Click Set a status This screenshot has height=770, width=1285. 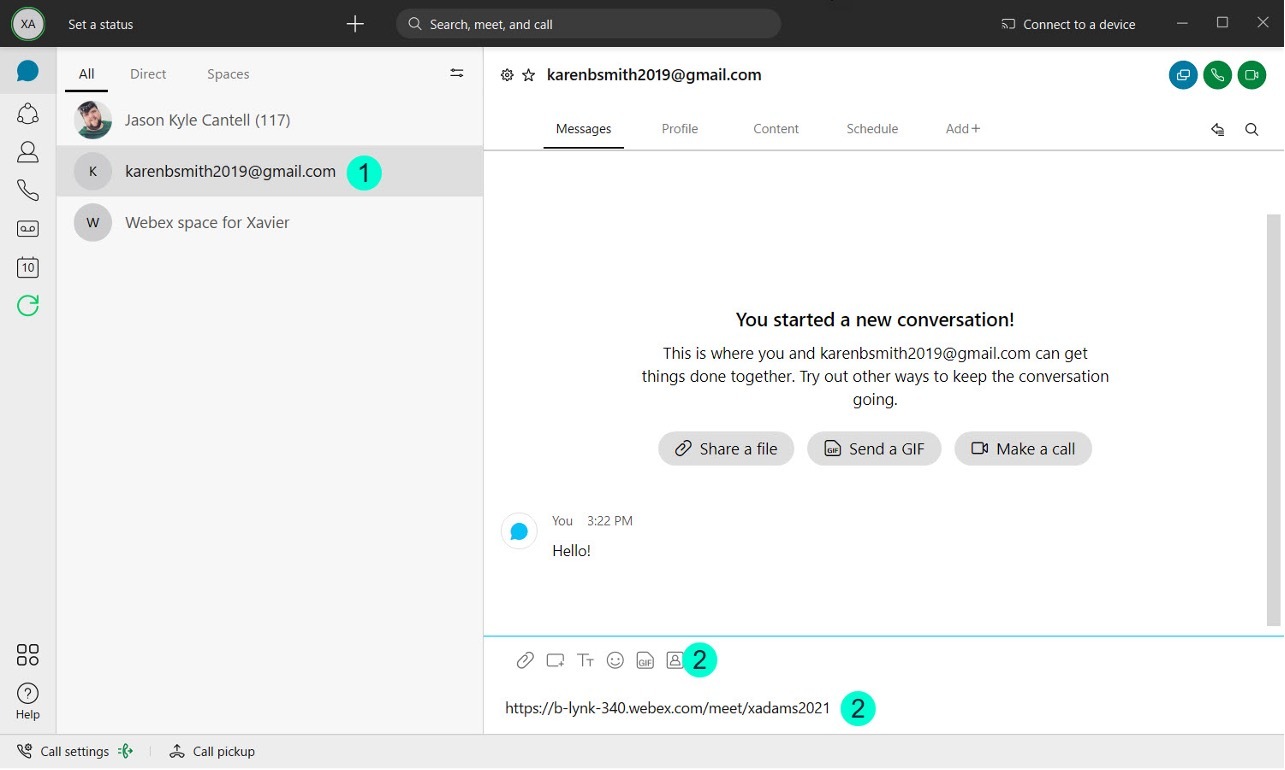(x=100, y=24)
